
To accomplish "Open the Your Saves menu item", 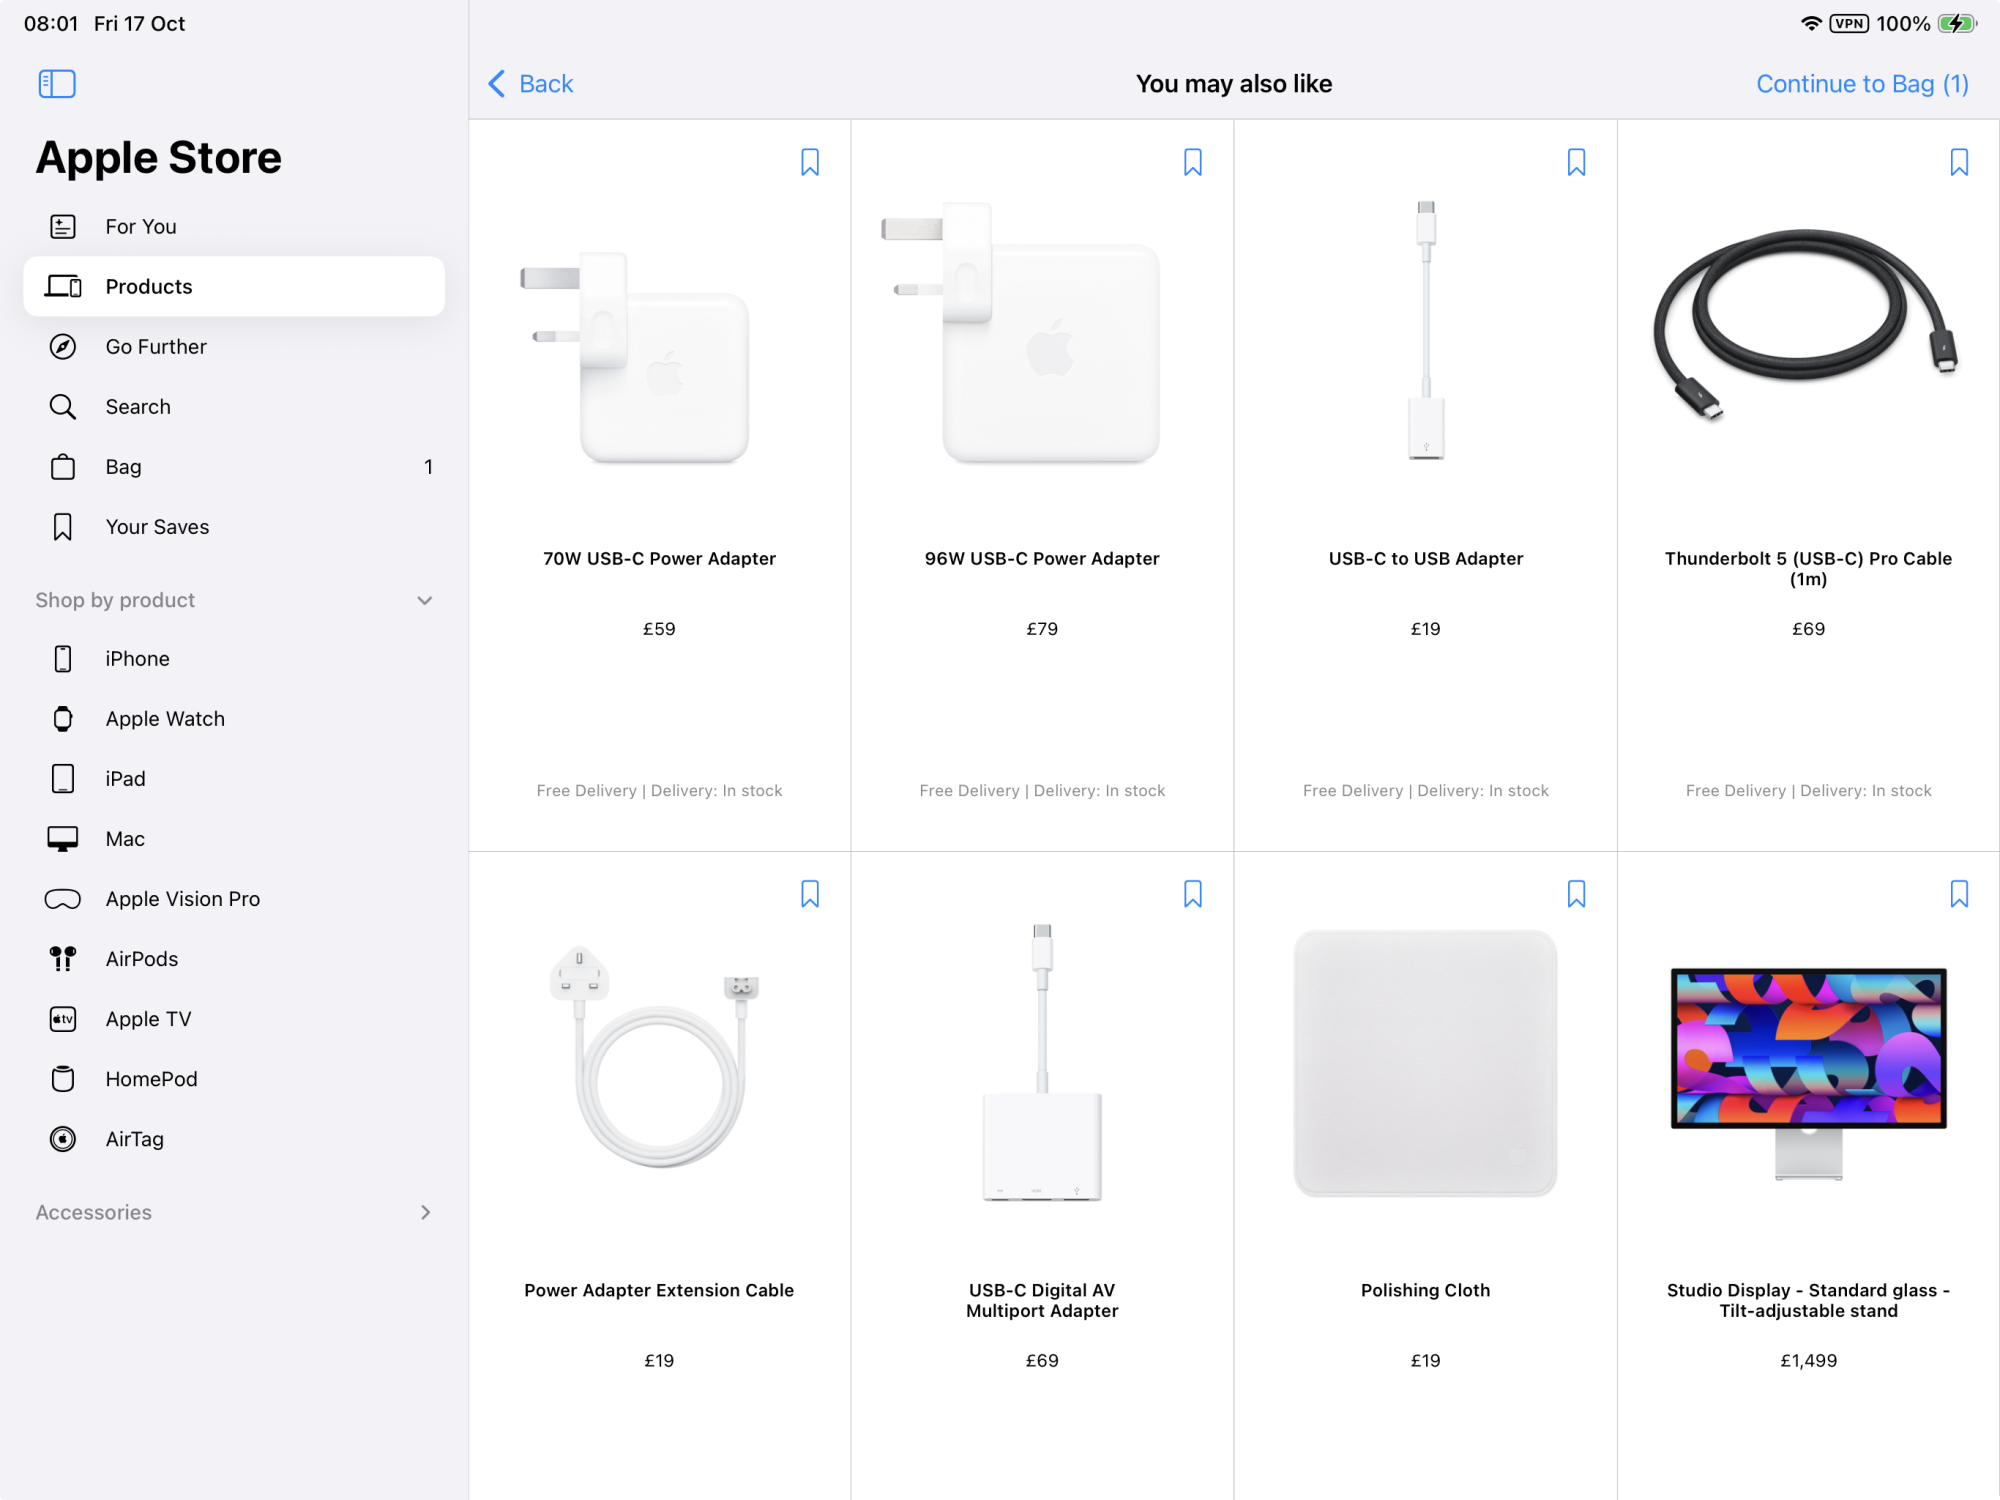I will click(x=157, y=527).
